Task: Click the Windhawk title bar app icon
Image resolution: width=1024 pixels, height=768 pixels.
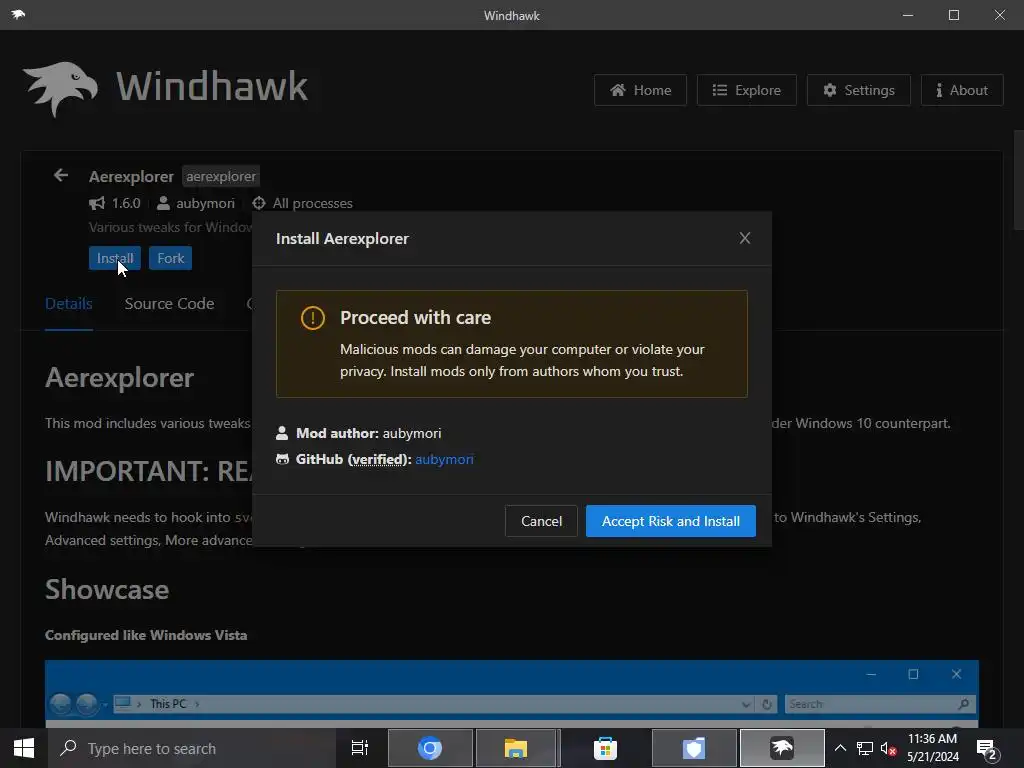Action: [x=18, y=14]
